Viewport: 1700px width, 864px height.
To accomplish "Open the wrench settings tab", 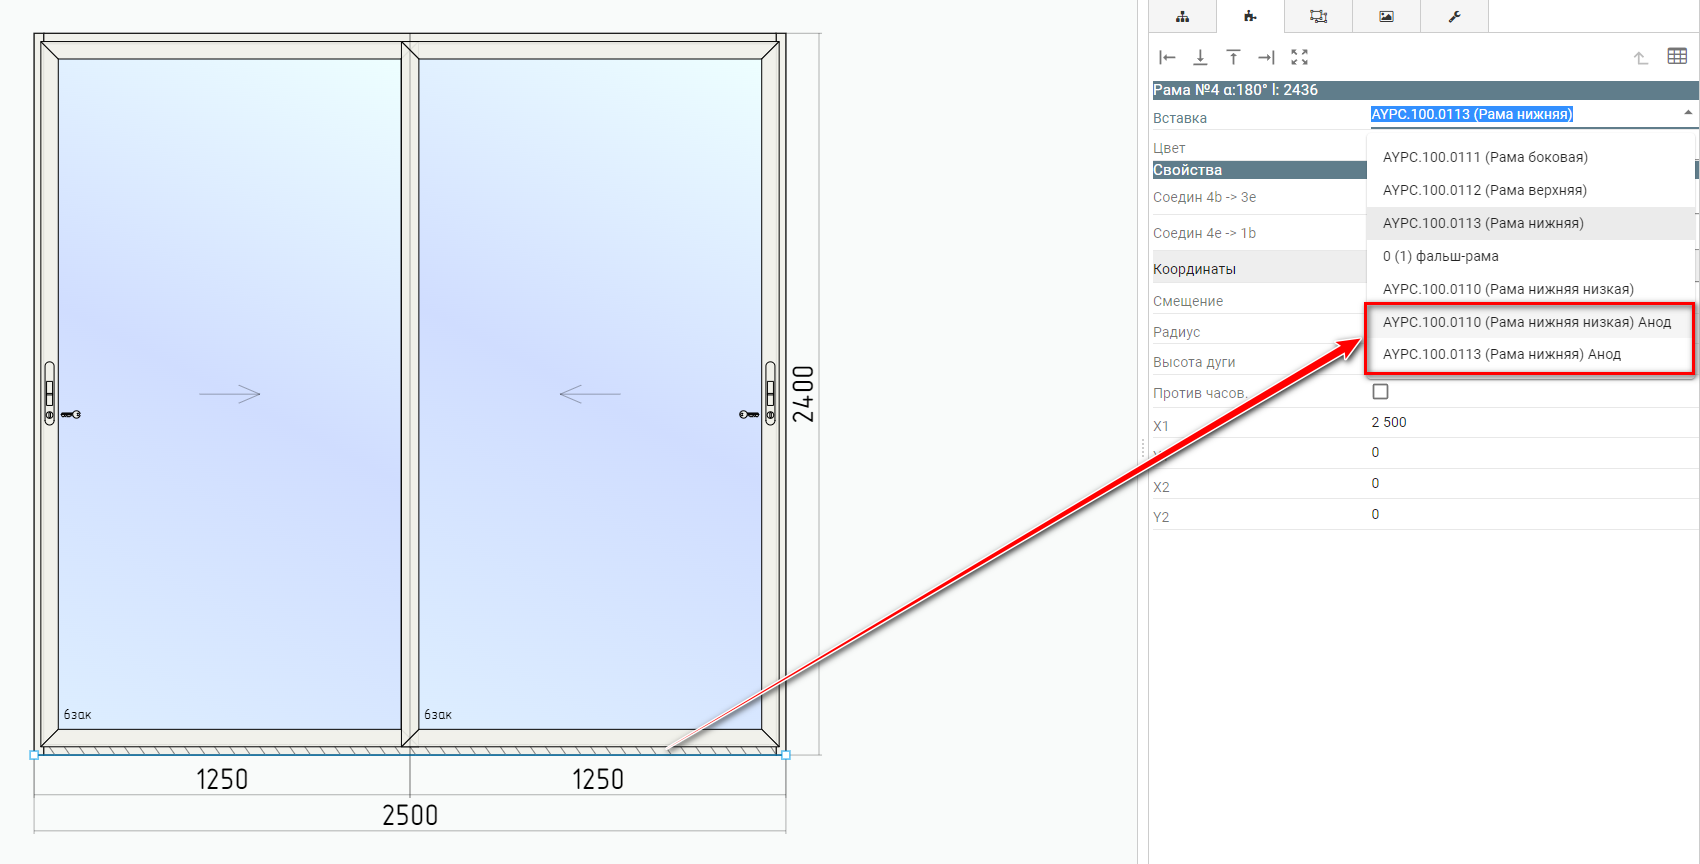I will click(1454, 16).
